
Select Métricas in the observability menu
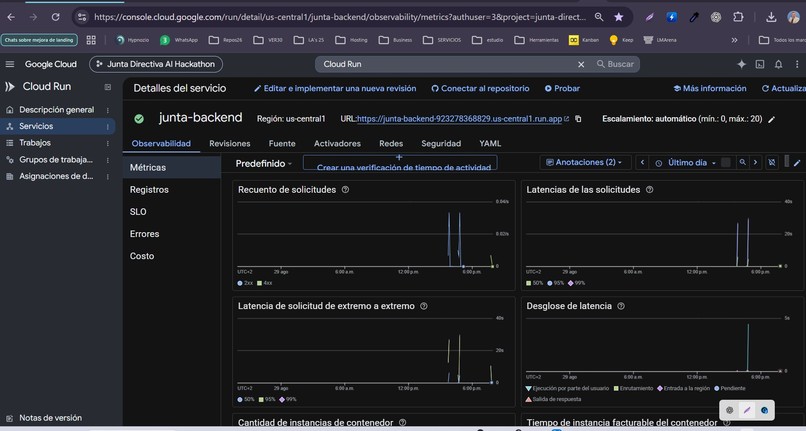click(172, 168)
